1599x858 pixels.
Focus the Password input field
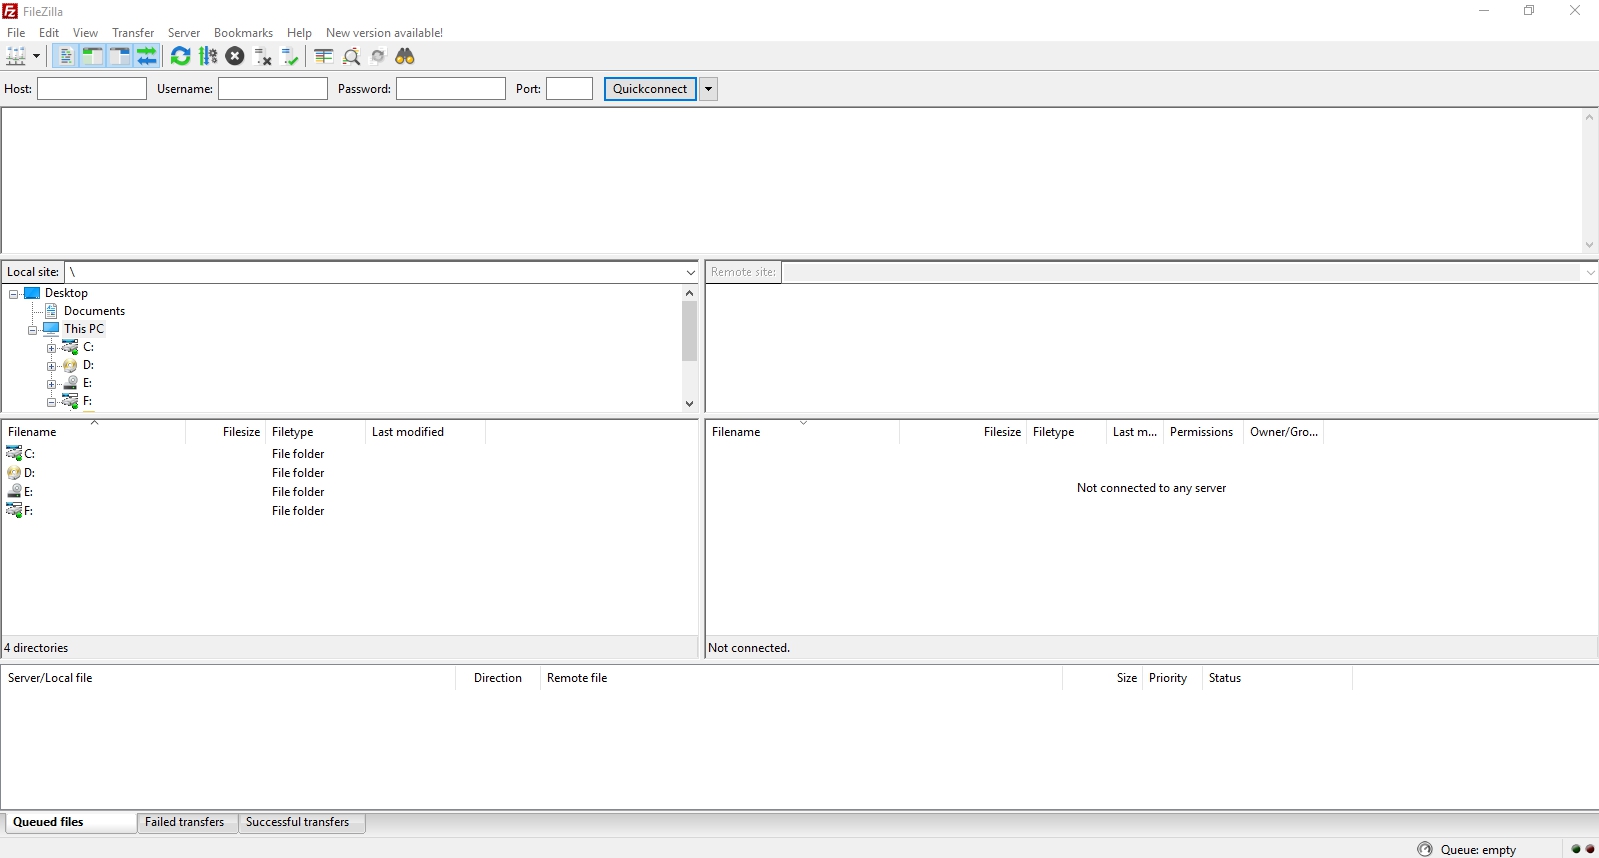pos(451,89)
